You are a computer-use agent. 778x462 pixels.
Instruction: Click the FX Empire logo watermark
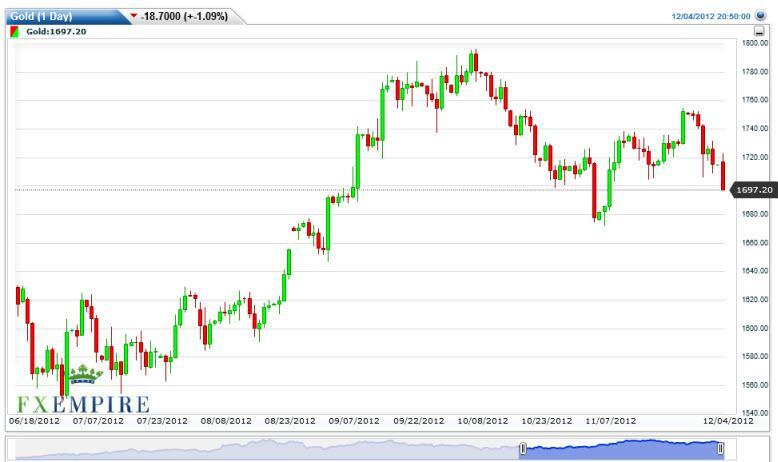(82, 404)
